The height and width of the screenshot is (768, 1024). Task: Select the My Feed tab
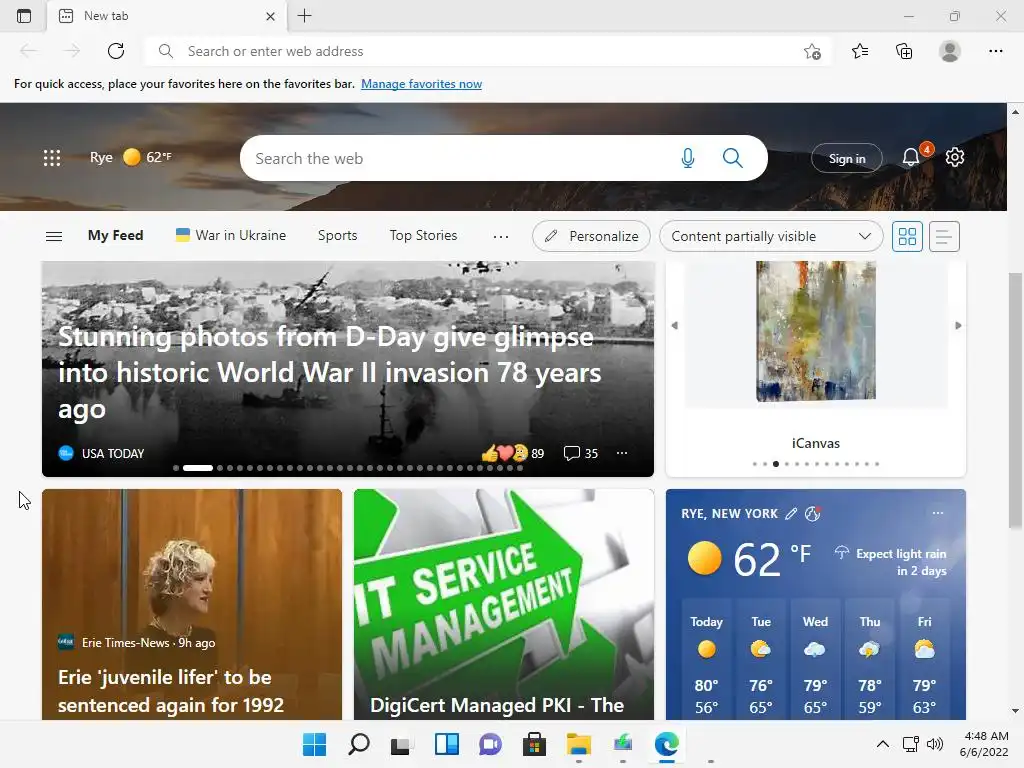pyautogui.click(x=116, y=235)
